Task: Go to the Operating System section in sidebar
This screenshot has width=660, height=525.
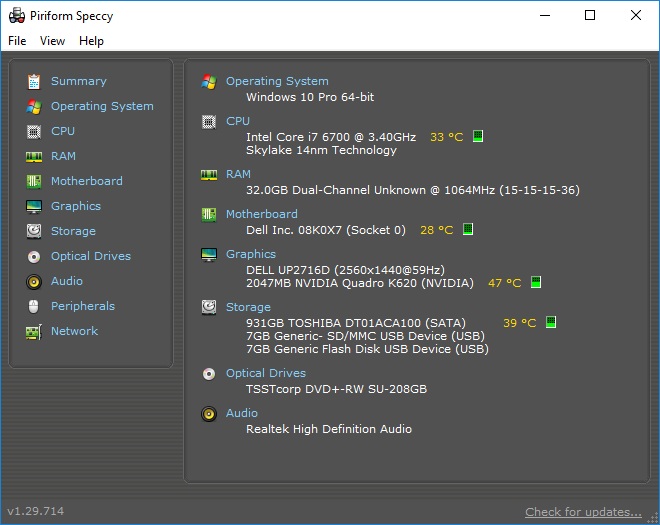Action: [102, 106]
